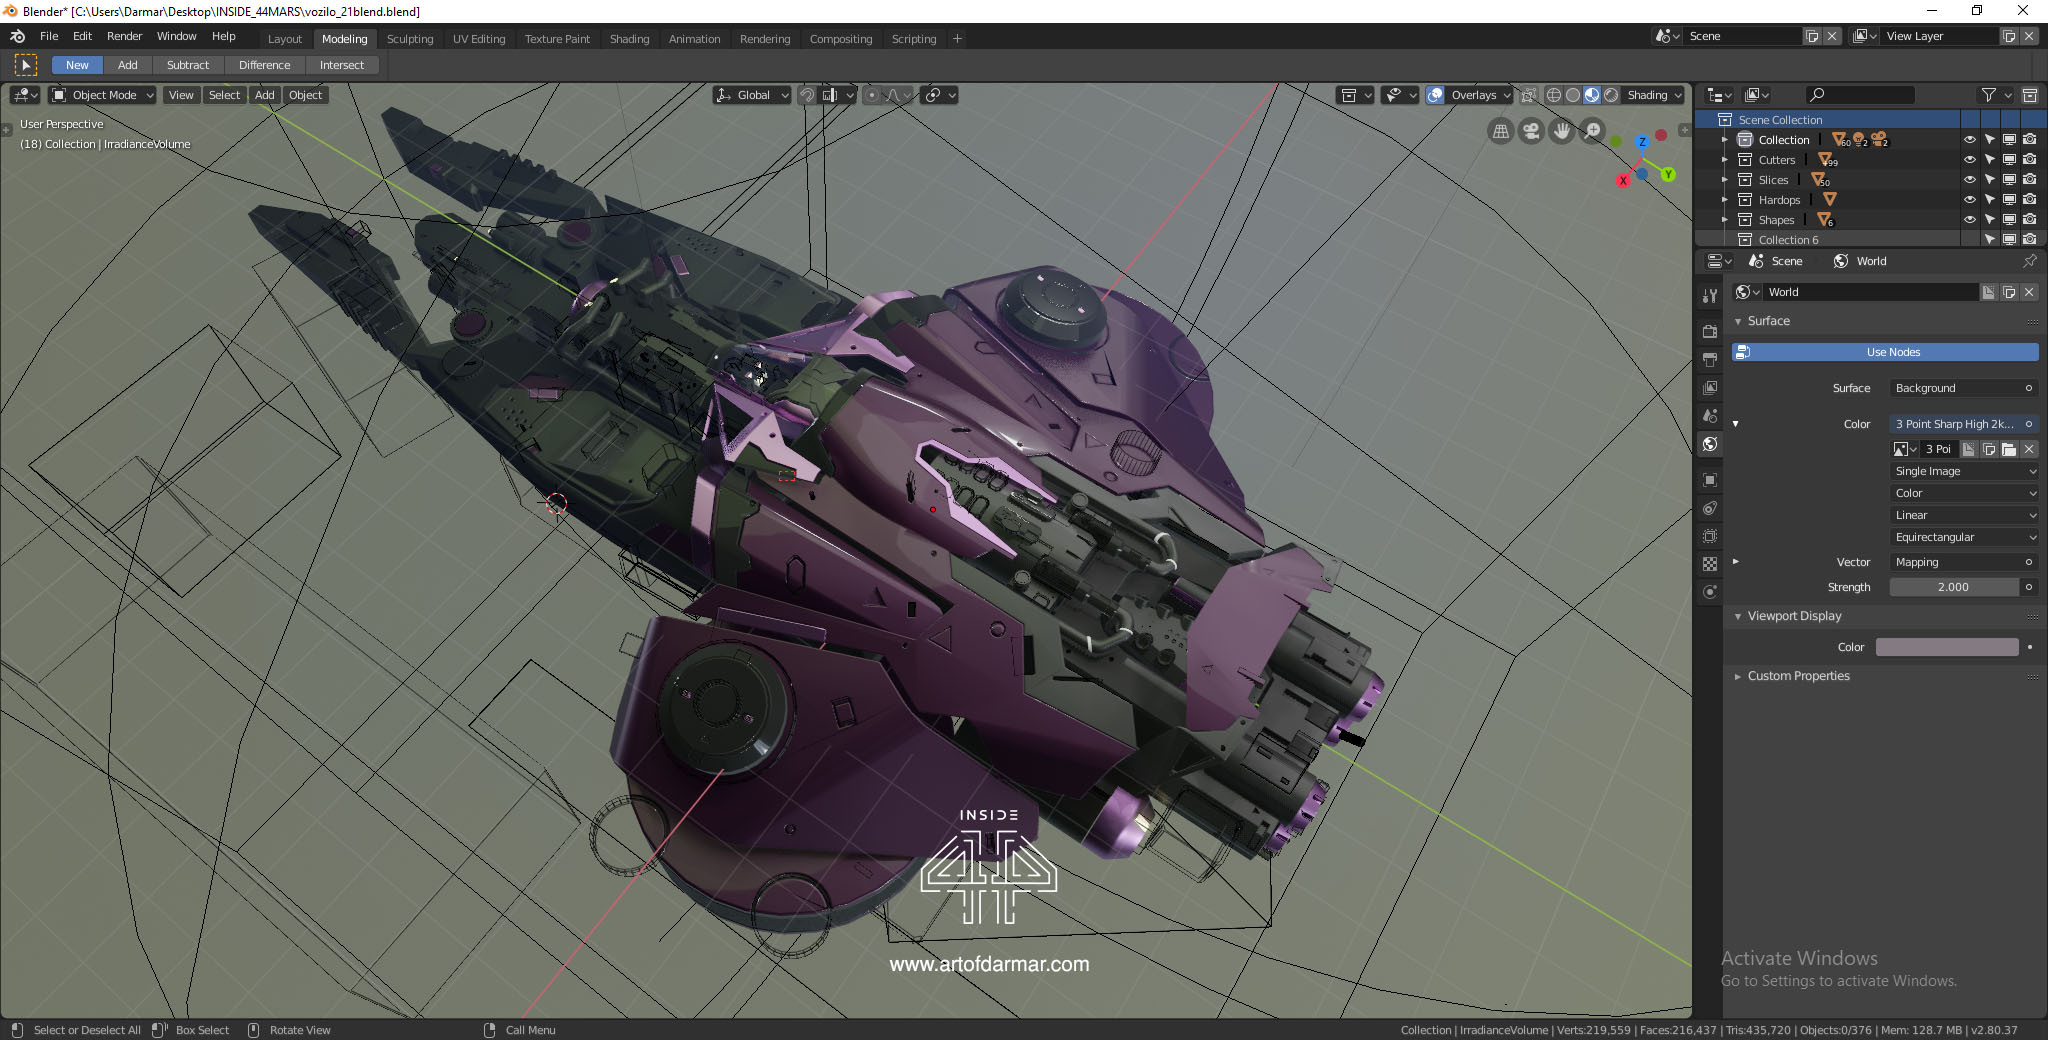Expand the Cutters collection
Image resolution: width=2048 pixels, height=1040 pixels.
tap(1724, 160)
